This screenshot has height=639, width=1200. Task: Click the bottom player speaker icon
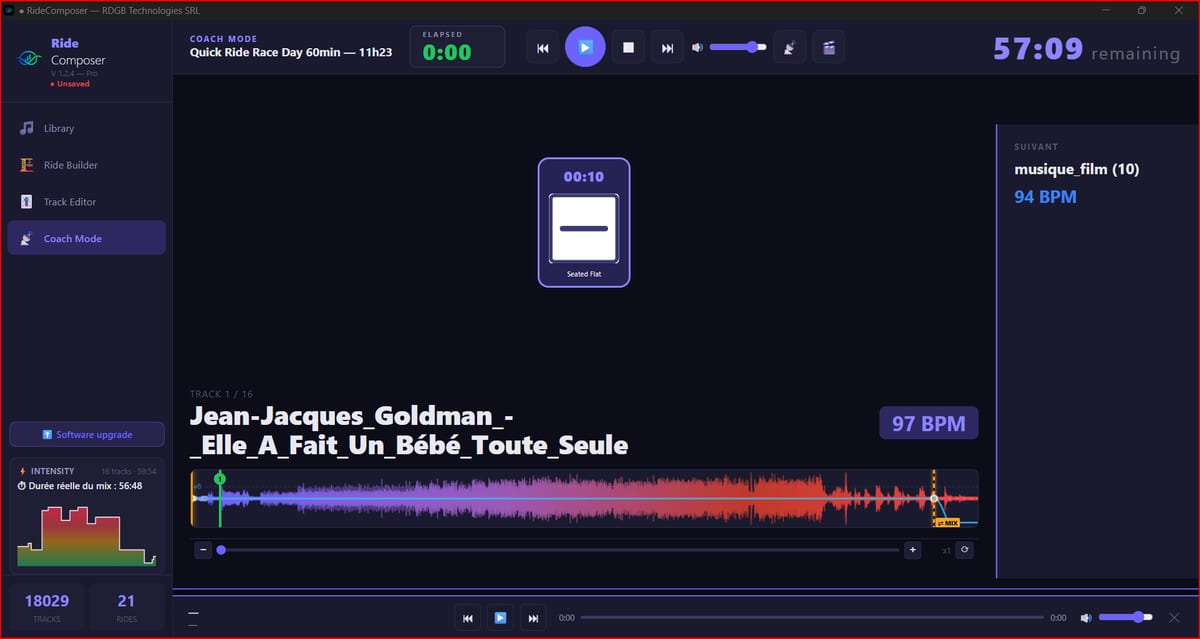click(1086, 618)
